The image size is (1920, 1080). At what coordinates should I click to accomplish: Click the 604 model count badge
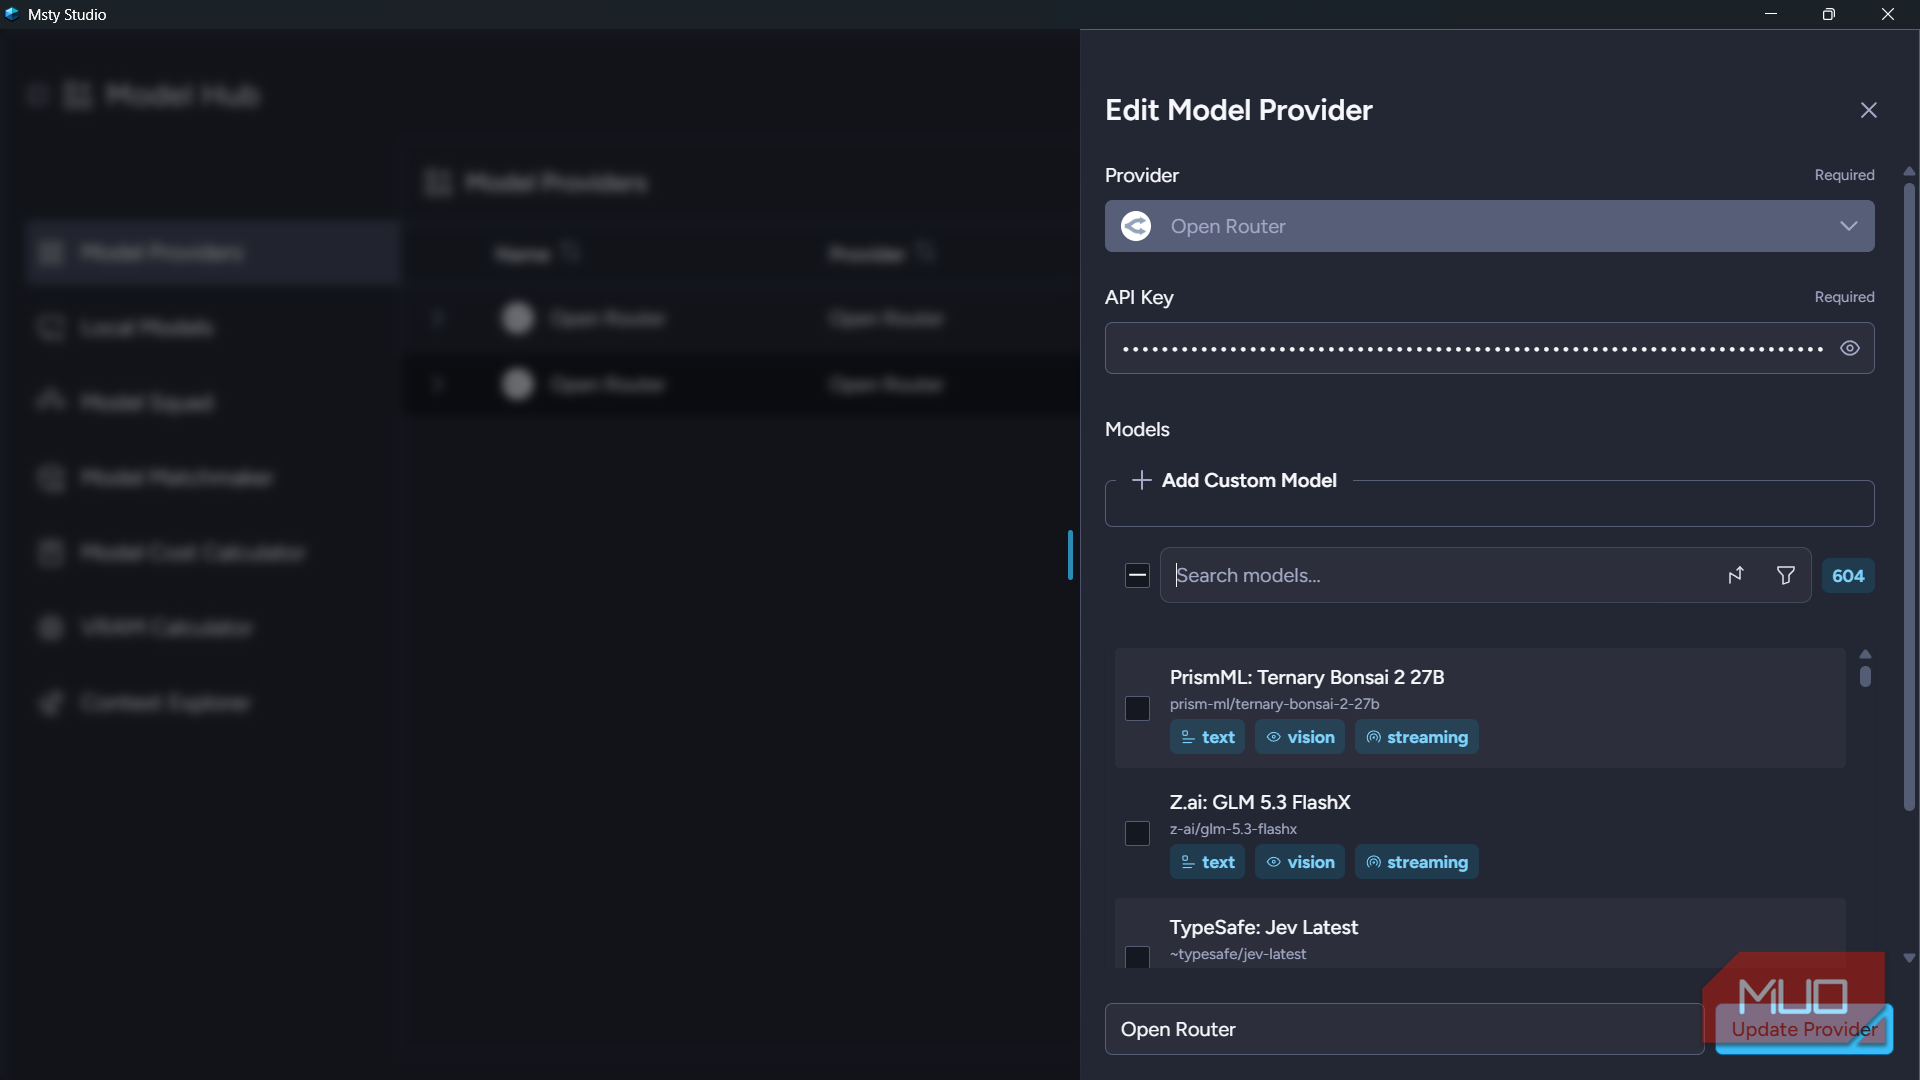[1848, 575]
